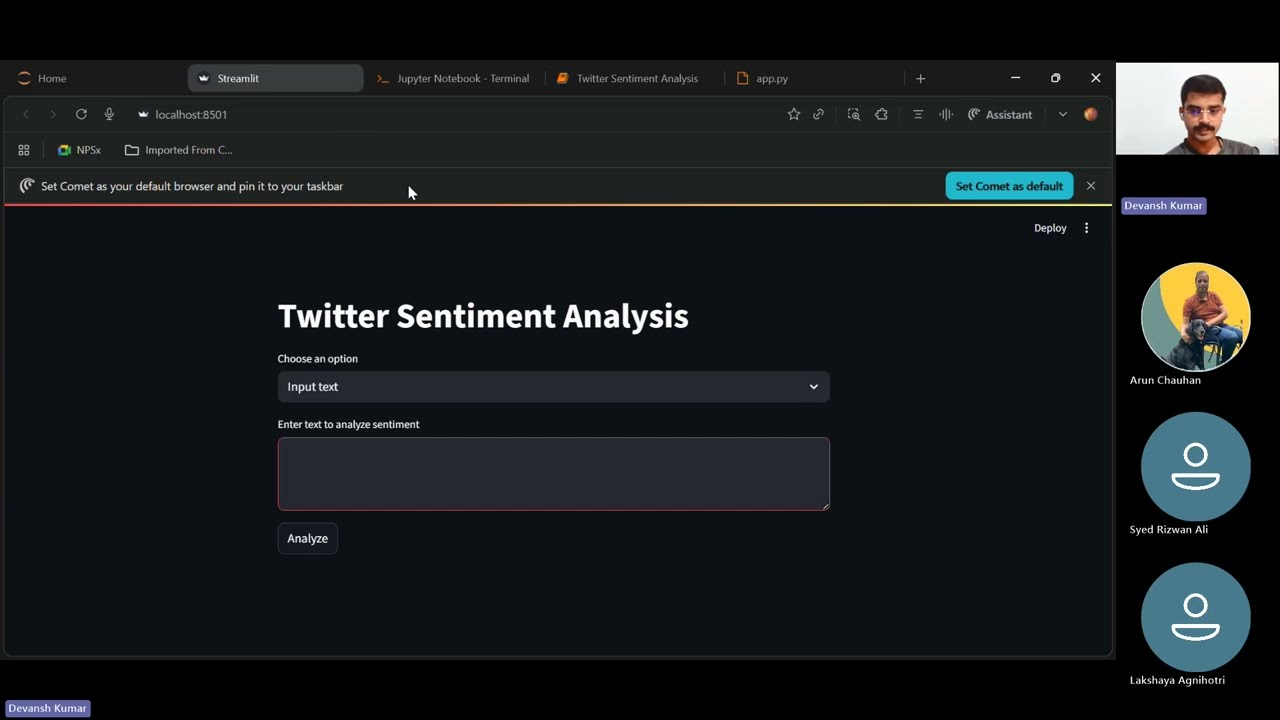Select Lakshaya Agnihotri's participant avatar
This screenshot has width=1280, height=720.
coord(1196,617)
